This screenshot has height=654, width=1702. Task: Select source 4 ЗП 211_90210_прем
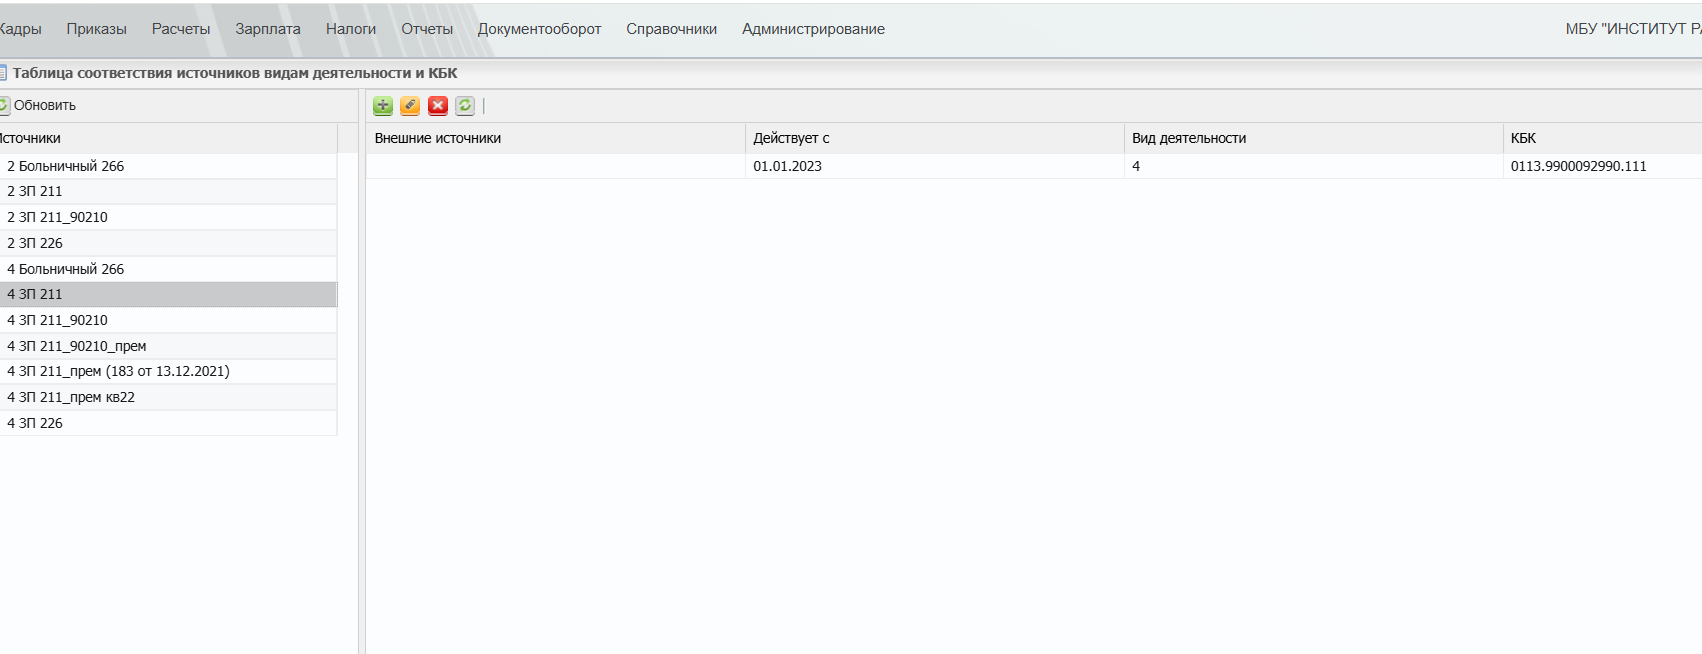[x=168, y=346]
